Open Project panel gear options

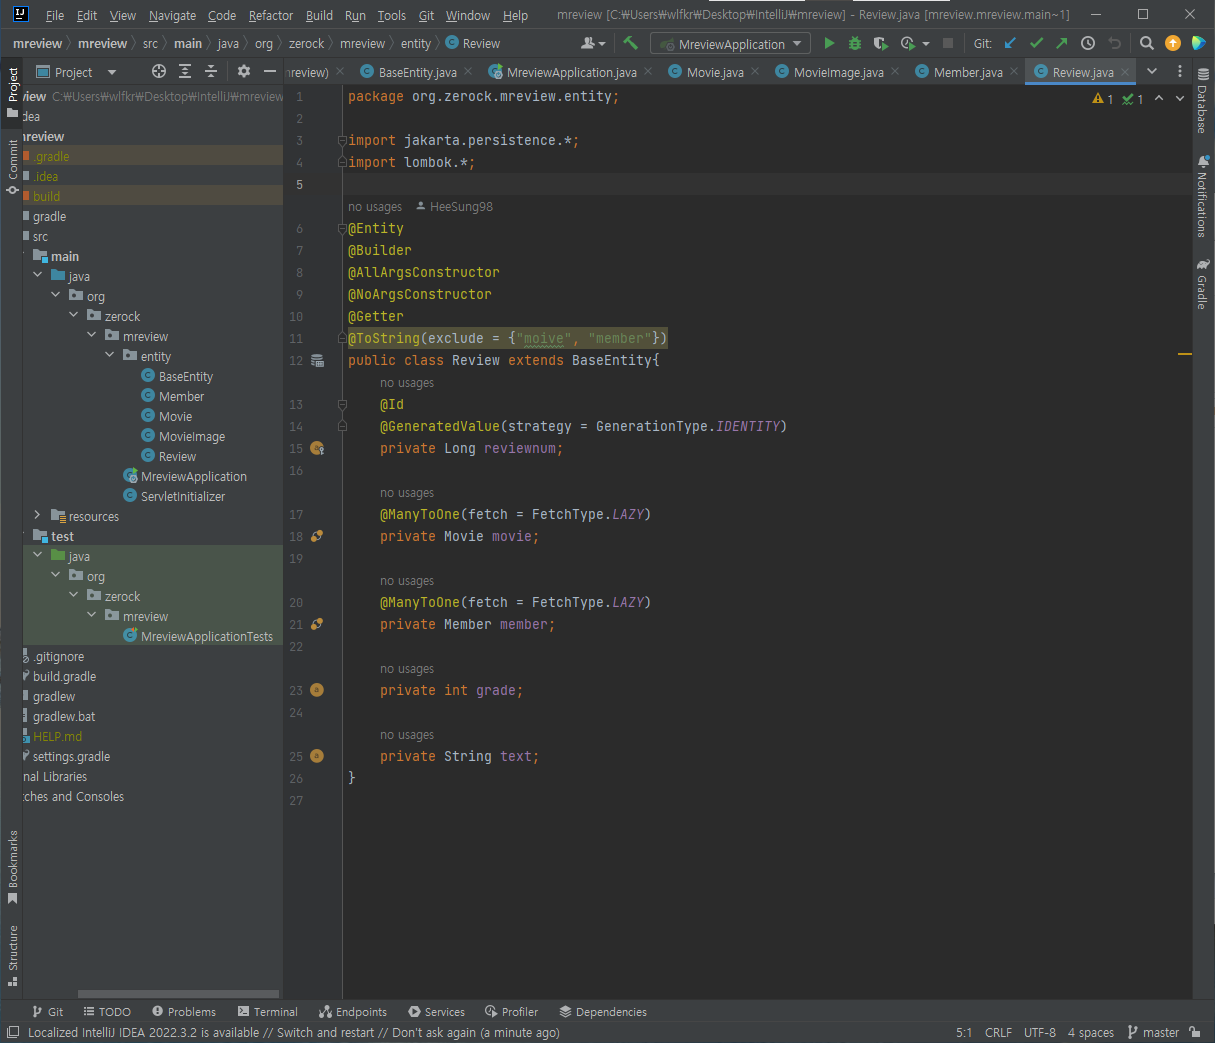tap(244, 71)
